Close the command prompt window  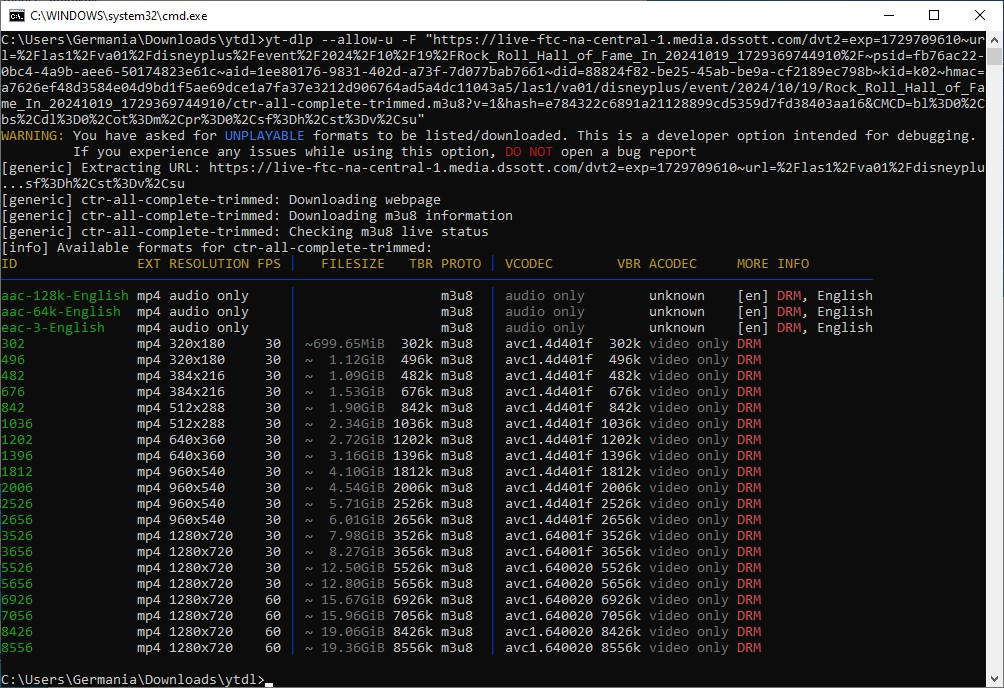click(x=980, y=15)
